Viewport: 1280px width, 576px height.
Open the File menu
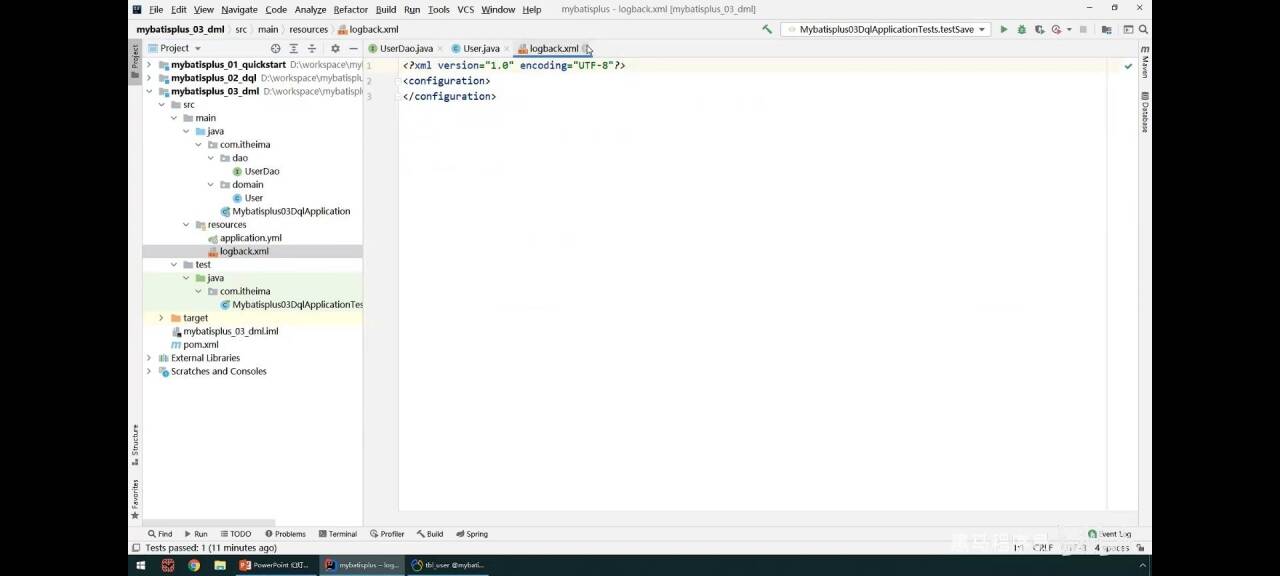(156, 9)
